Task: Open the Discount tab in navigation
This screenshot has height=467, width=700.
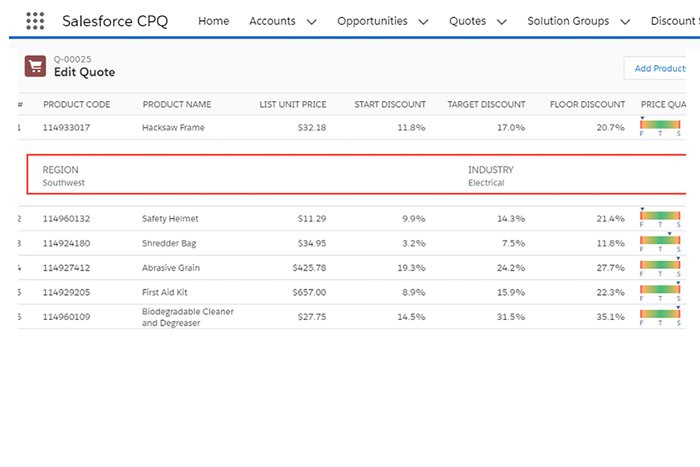Action: 673,21
